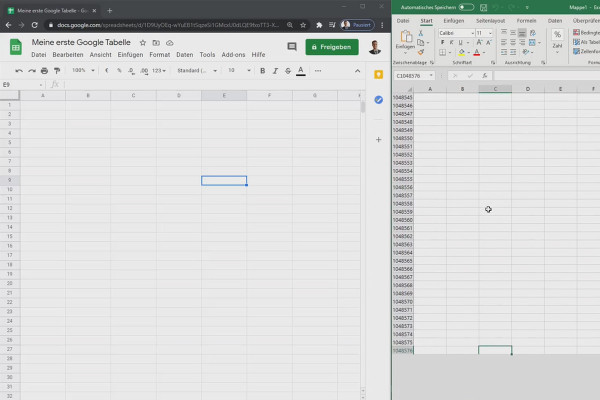Open Add-ons menu in Google Sheets
The image size is (600, 400).
pyautogui.click(x=233, y=55)
